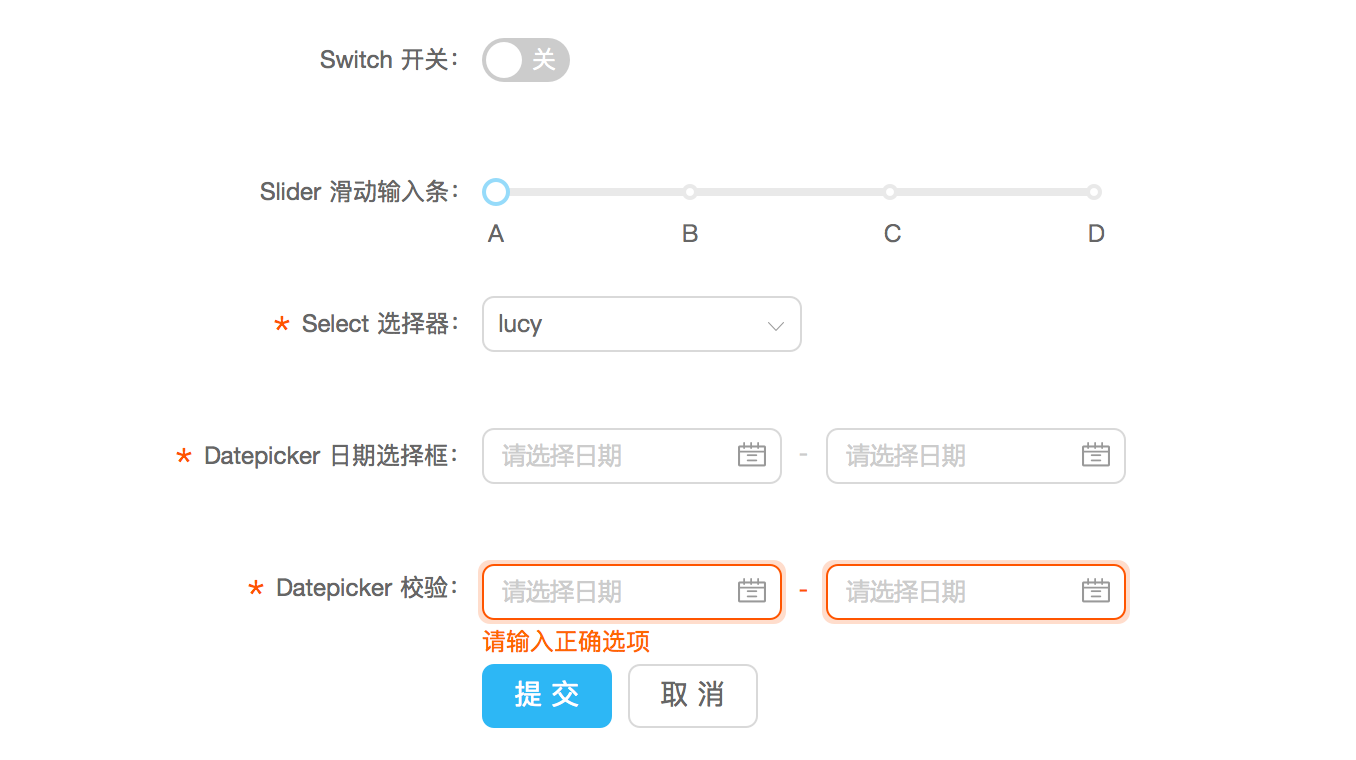Set slider to mark B dot
The height and width of the screenshot is (760, 1356).
(690, 192)
